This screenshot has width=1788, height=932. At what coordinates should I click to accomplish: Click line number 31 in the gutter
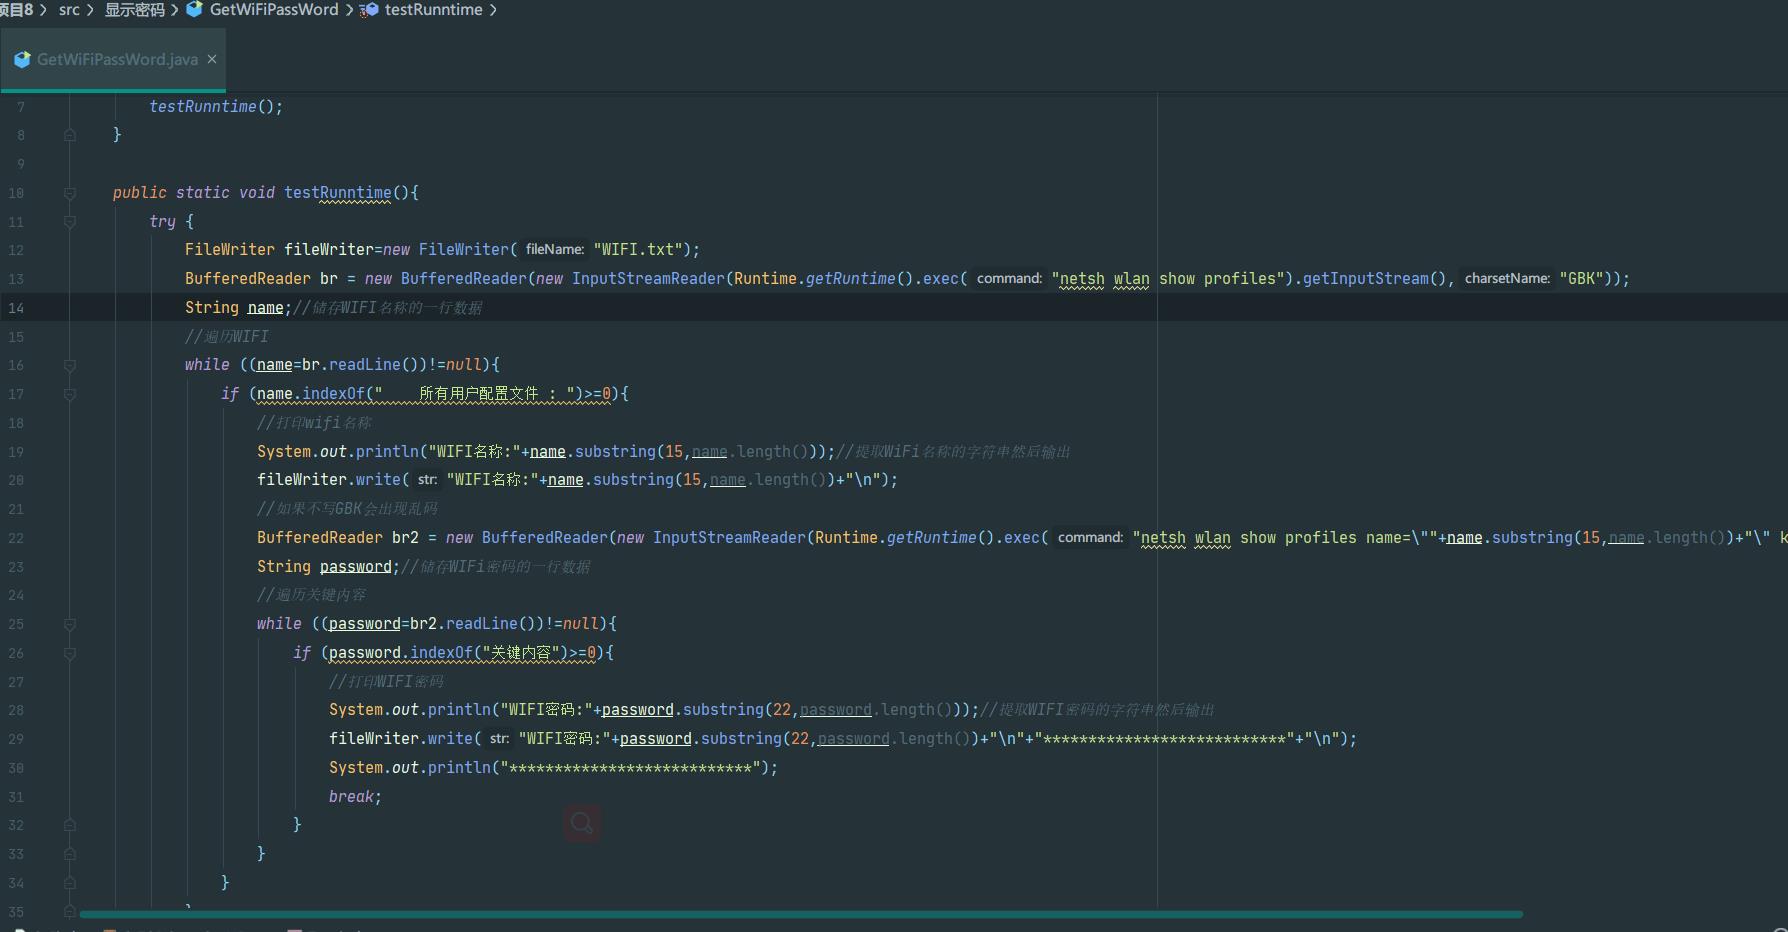16,797
